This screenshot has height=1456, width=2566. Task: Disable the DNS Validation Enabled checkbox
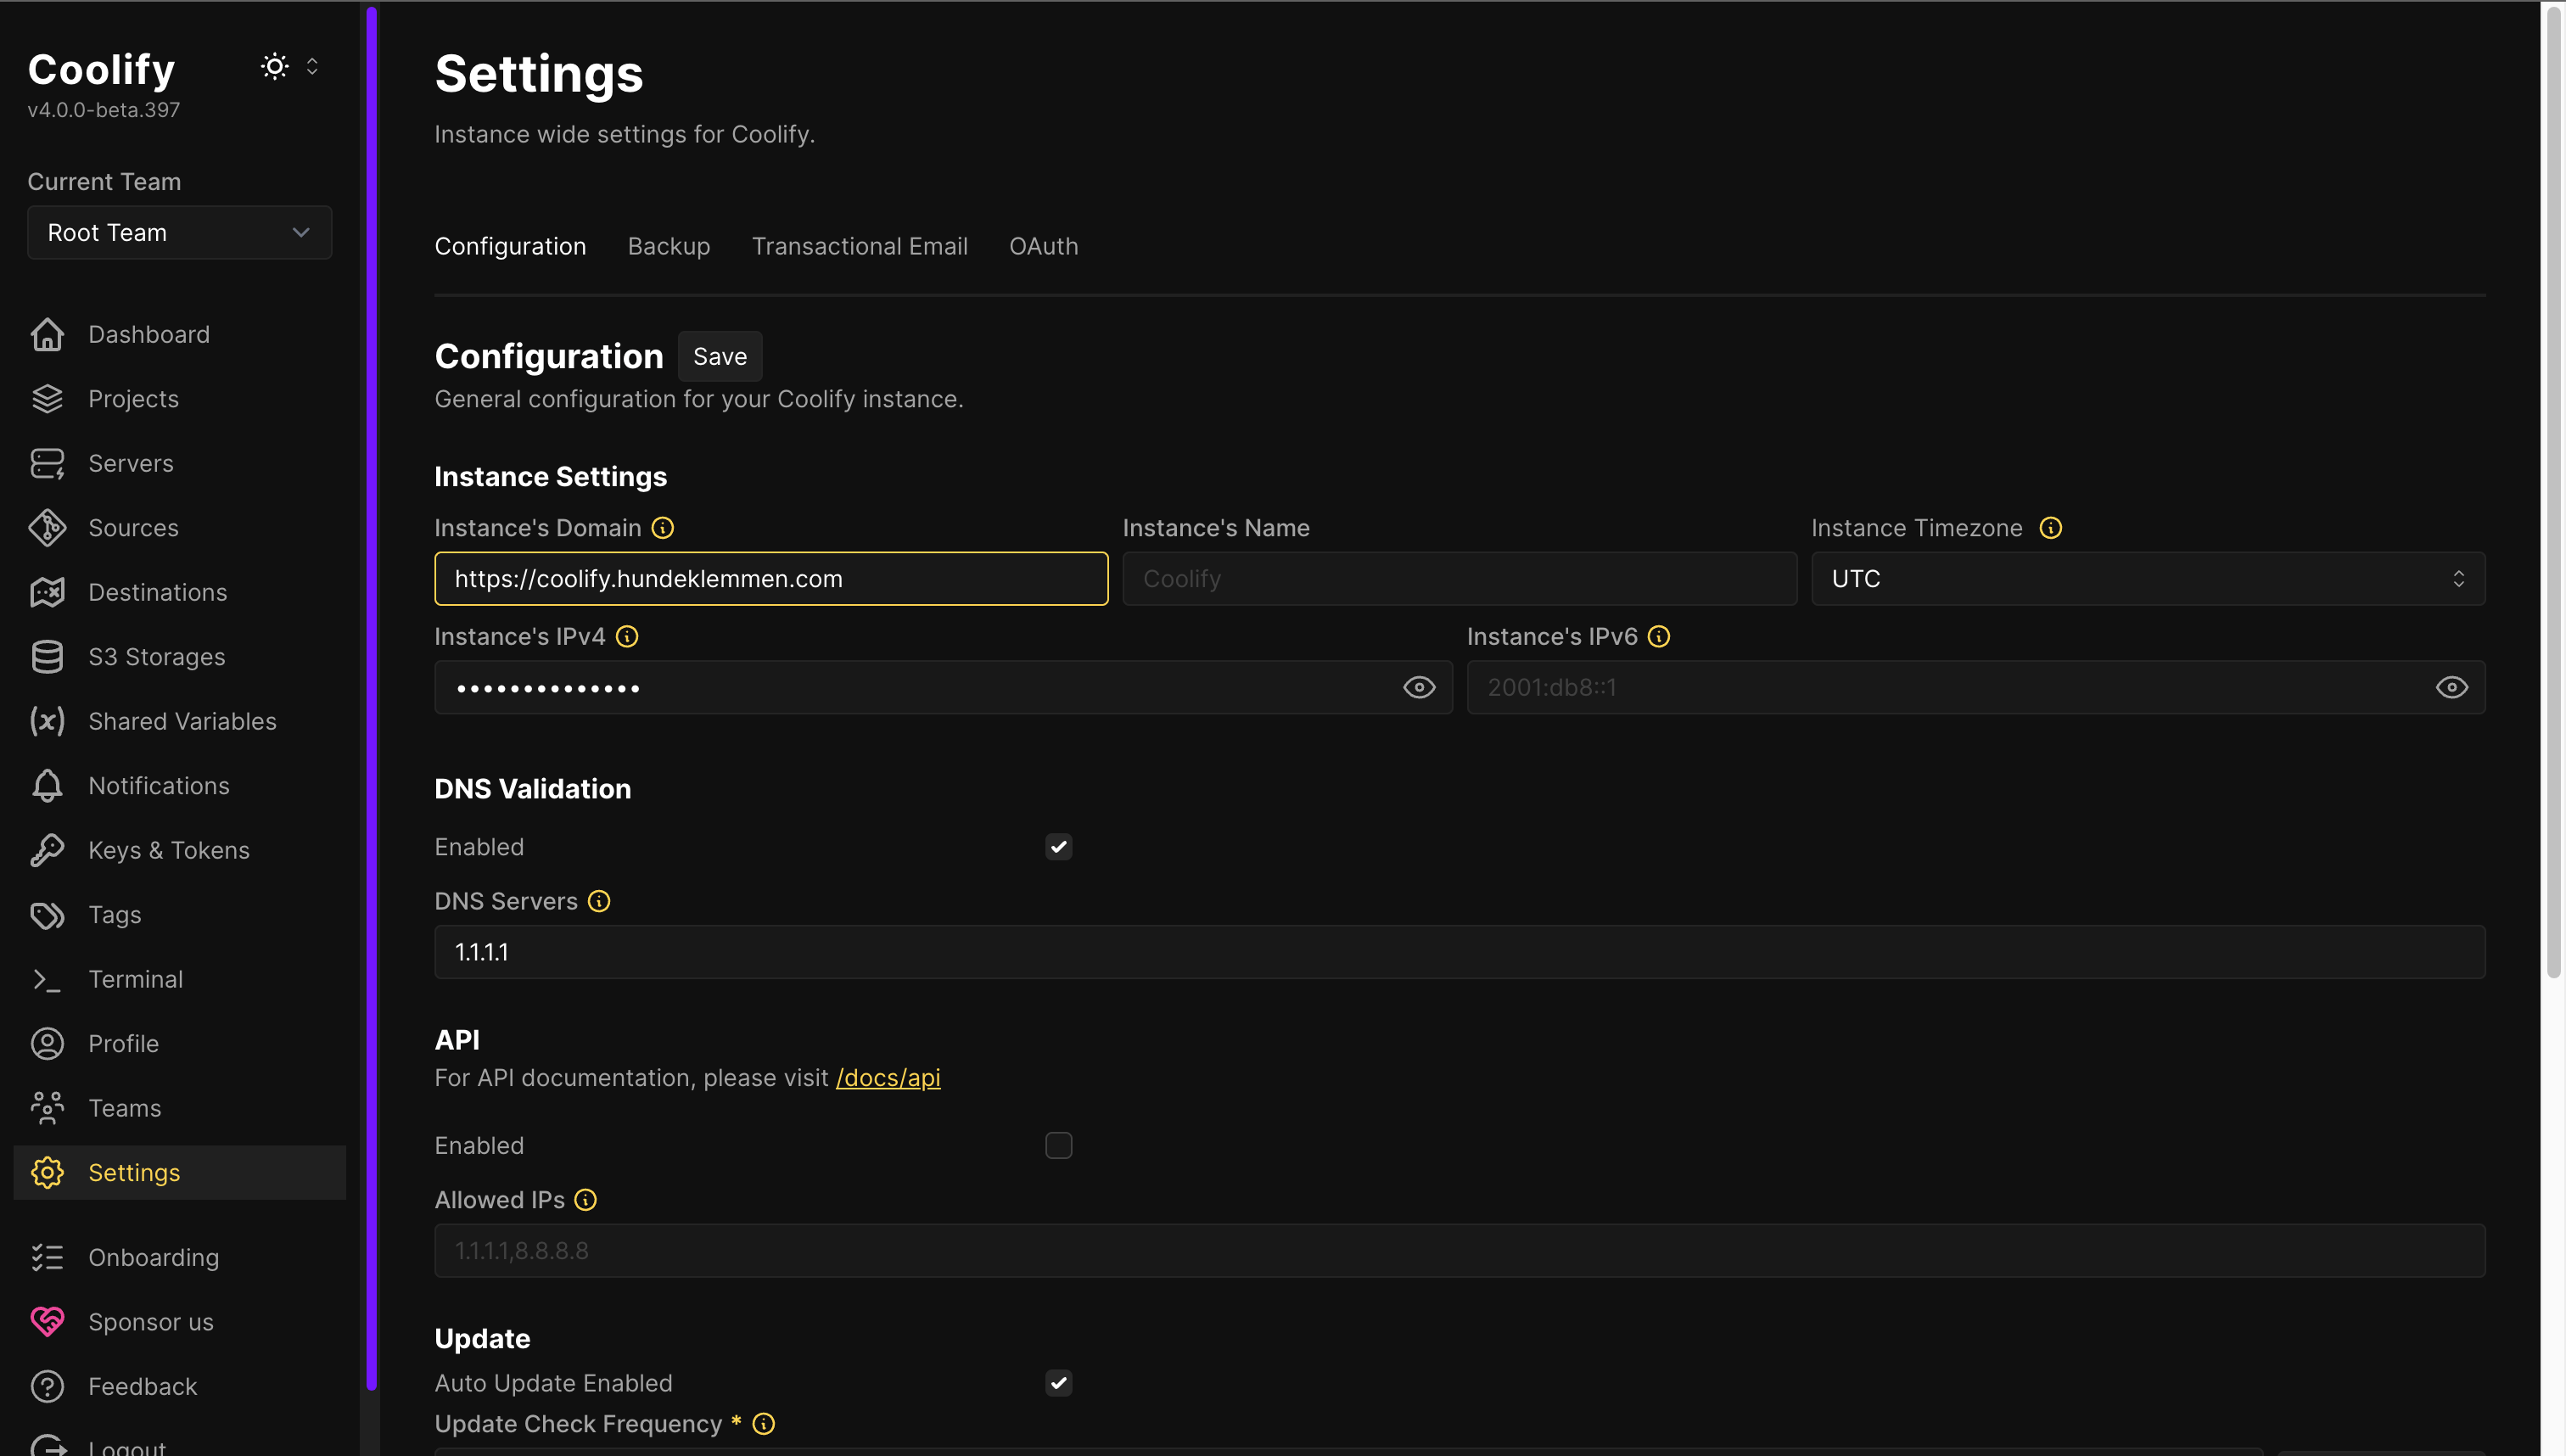click(x=1058, y=847)
